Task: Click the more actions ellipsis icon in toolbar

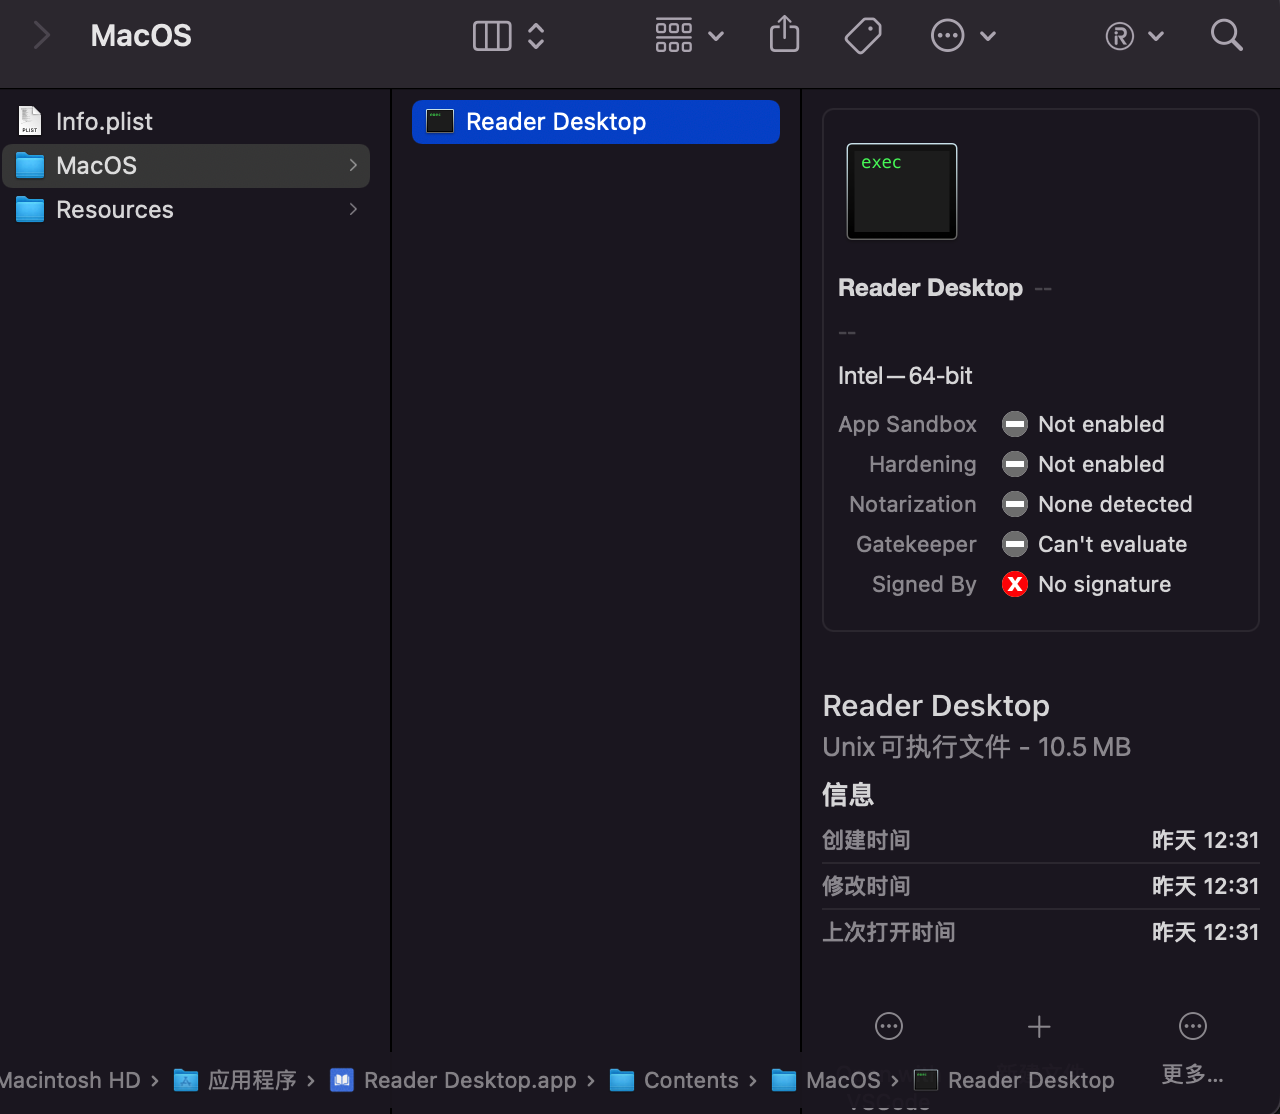Action: [947, 35]
